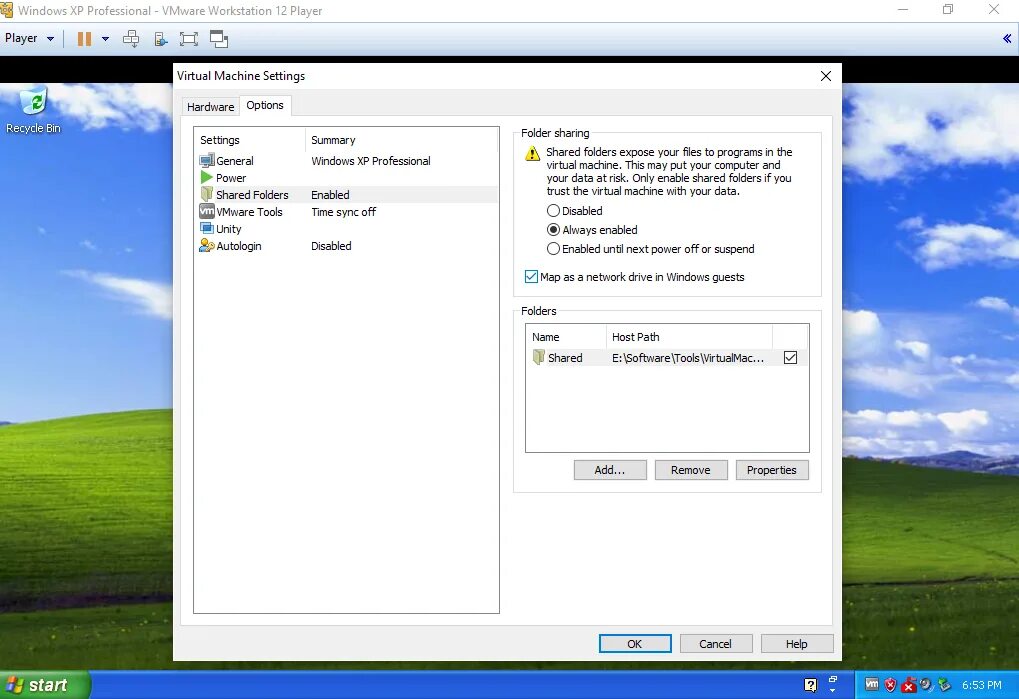Click the help question-mark icon on the taskbar
Viewport: 1019px width, 699px height.
(x=810, y=685)
